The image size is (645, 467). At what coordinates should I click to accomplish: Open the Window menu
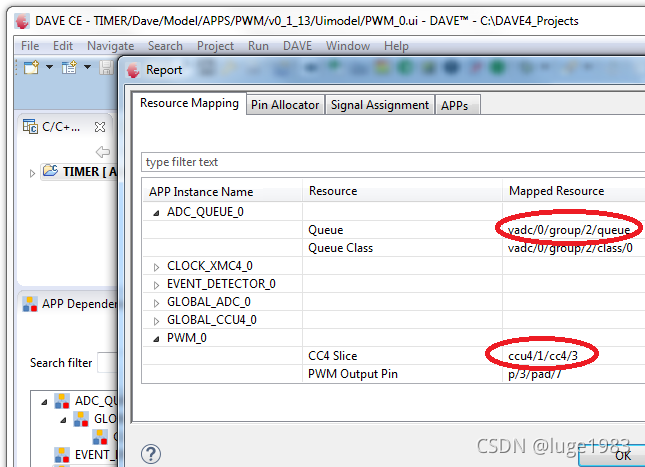[348, 46]
